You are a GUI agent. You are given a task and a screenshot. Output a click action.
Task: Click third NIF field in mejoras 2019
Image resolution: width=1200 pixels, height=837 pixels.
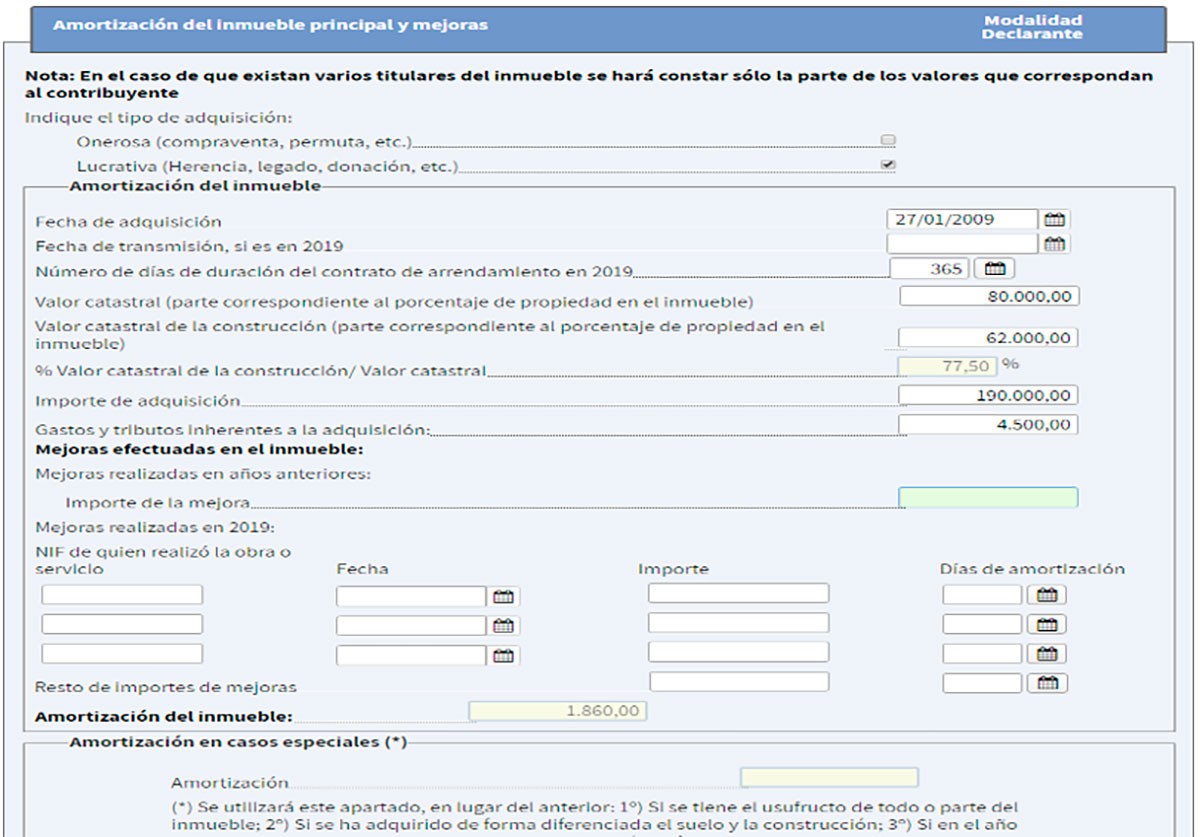(122, 654)
